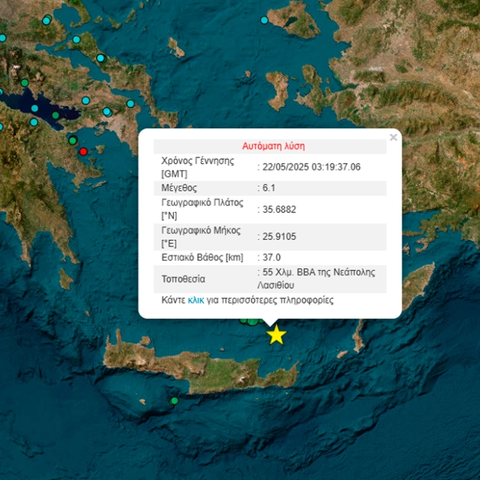The height and width of the screenshot is (480, 480).
Task: Select the 'Τοποθεσία' label
Action: 183,279
